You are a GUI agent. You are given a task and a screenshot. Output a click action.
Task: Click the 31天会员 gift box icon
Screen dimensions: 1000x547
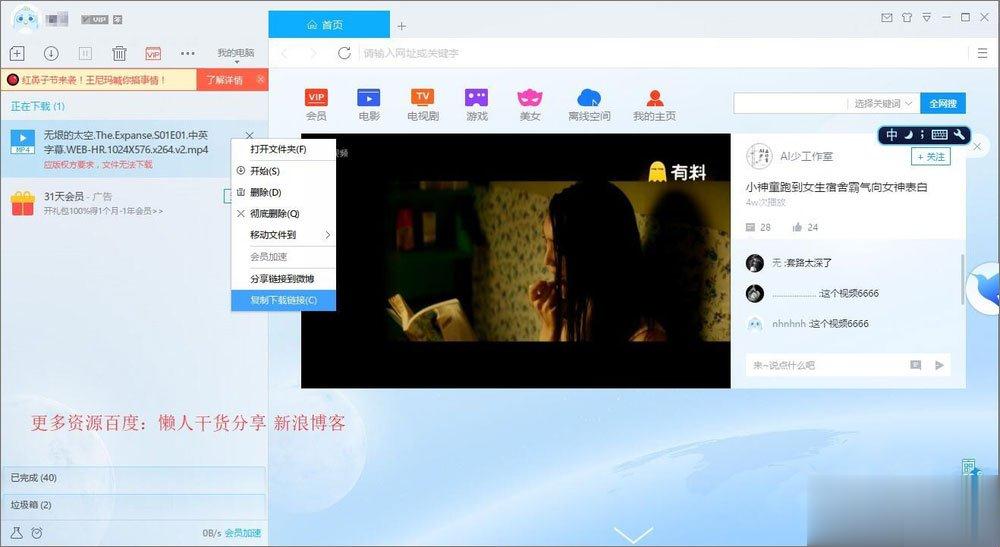click(23, 203)
